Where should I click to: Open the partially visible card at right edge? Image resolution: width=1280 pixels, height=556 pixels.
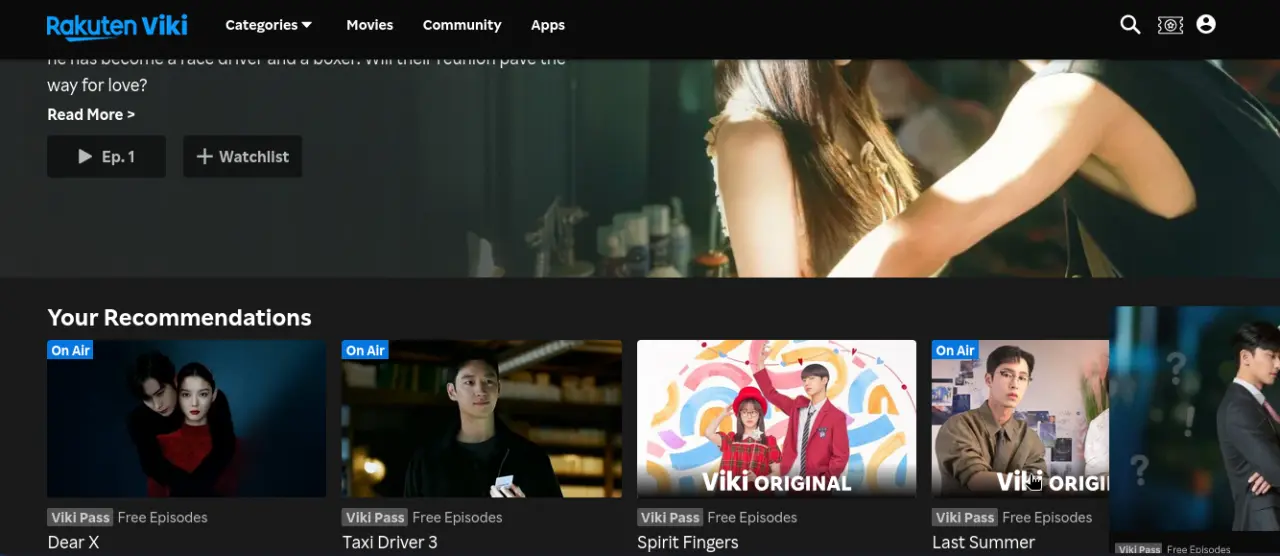[x=1195, y=420]
